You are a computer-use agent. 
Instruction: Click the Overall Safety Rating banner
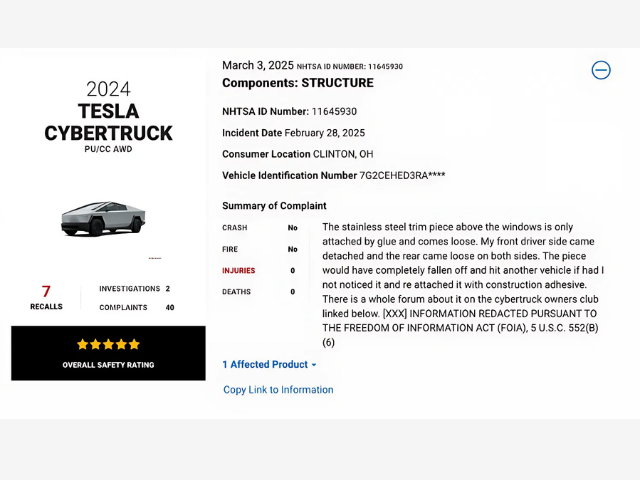[x=108, y=365]
